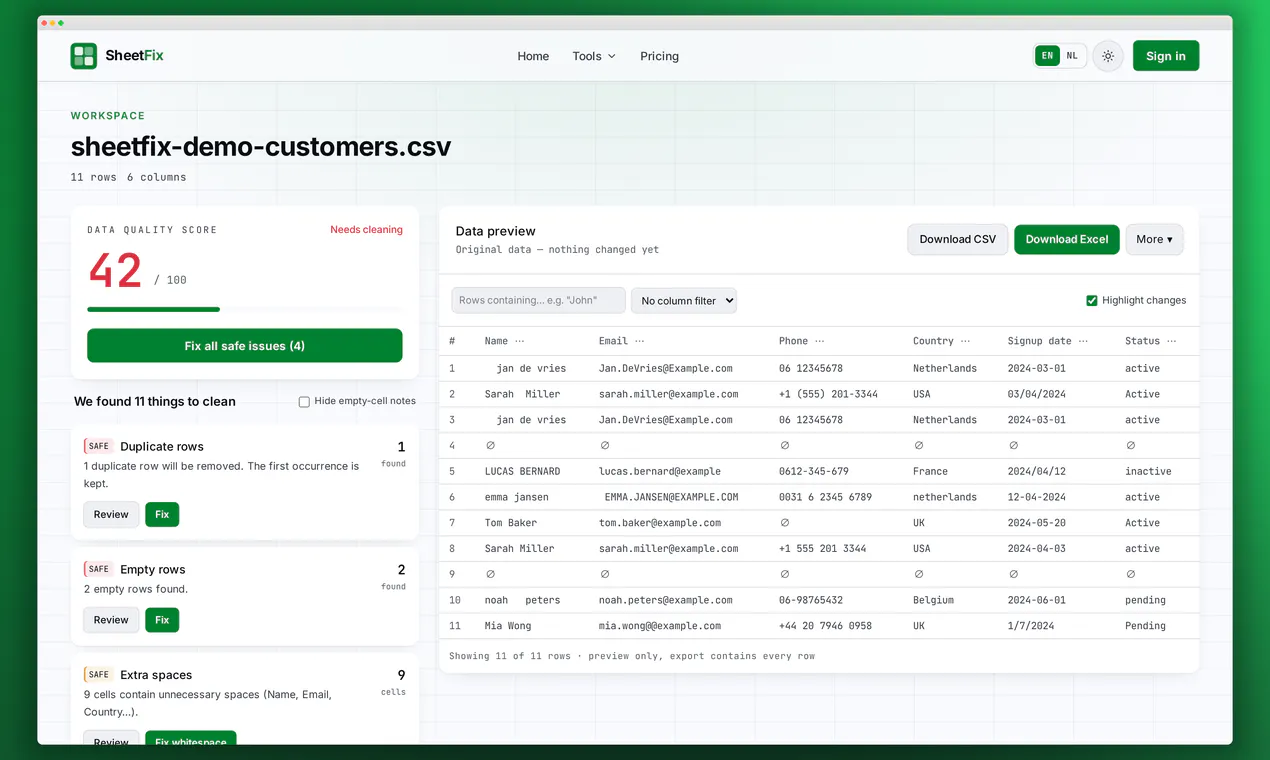1270x760 pixels.
Task: Click the Sign in button
Action: (1166, 56)
